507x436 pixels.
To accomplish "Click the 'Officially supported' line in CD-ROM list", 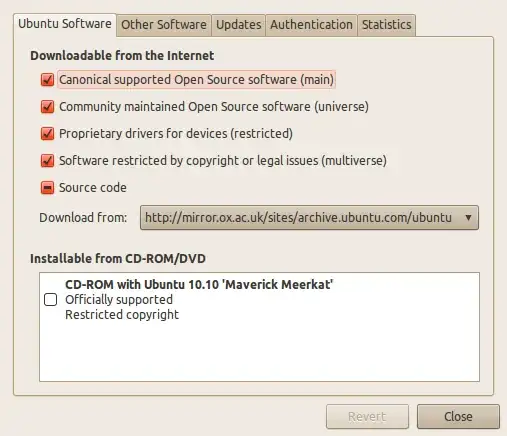I will (119, 299).
